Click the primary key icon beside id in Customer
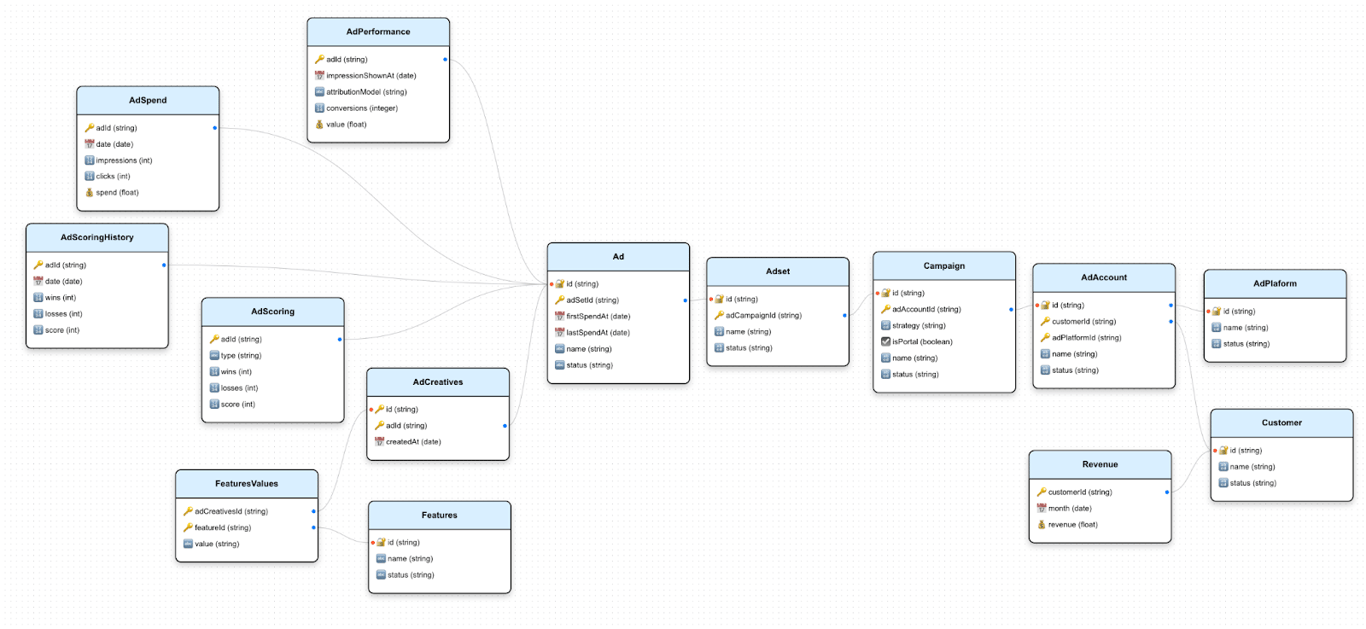This screenshot has height=629, width=1366. tap(1223, 450)
